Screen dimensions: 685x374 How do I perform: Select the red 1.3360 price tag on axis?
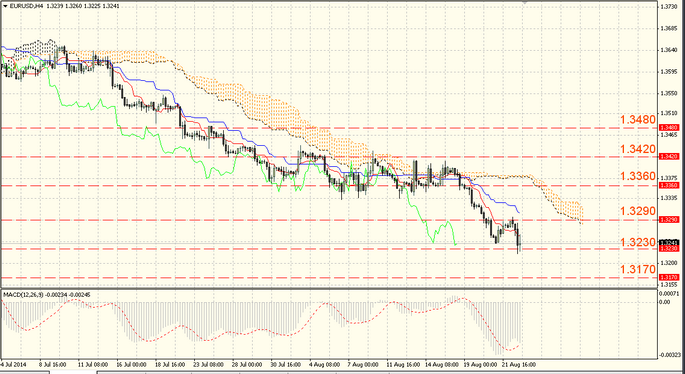[x=668, y=185]
